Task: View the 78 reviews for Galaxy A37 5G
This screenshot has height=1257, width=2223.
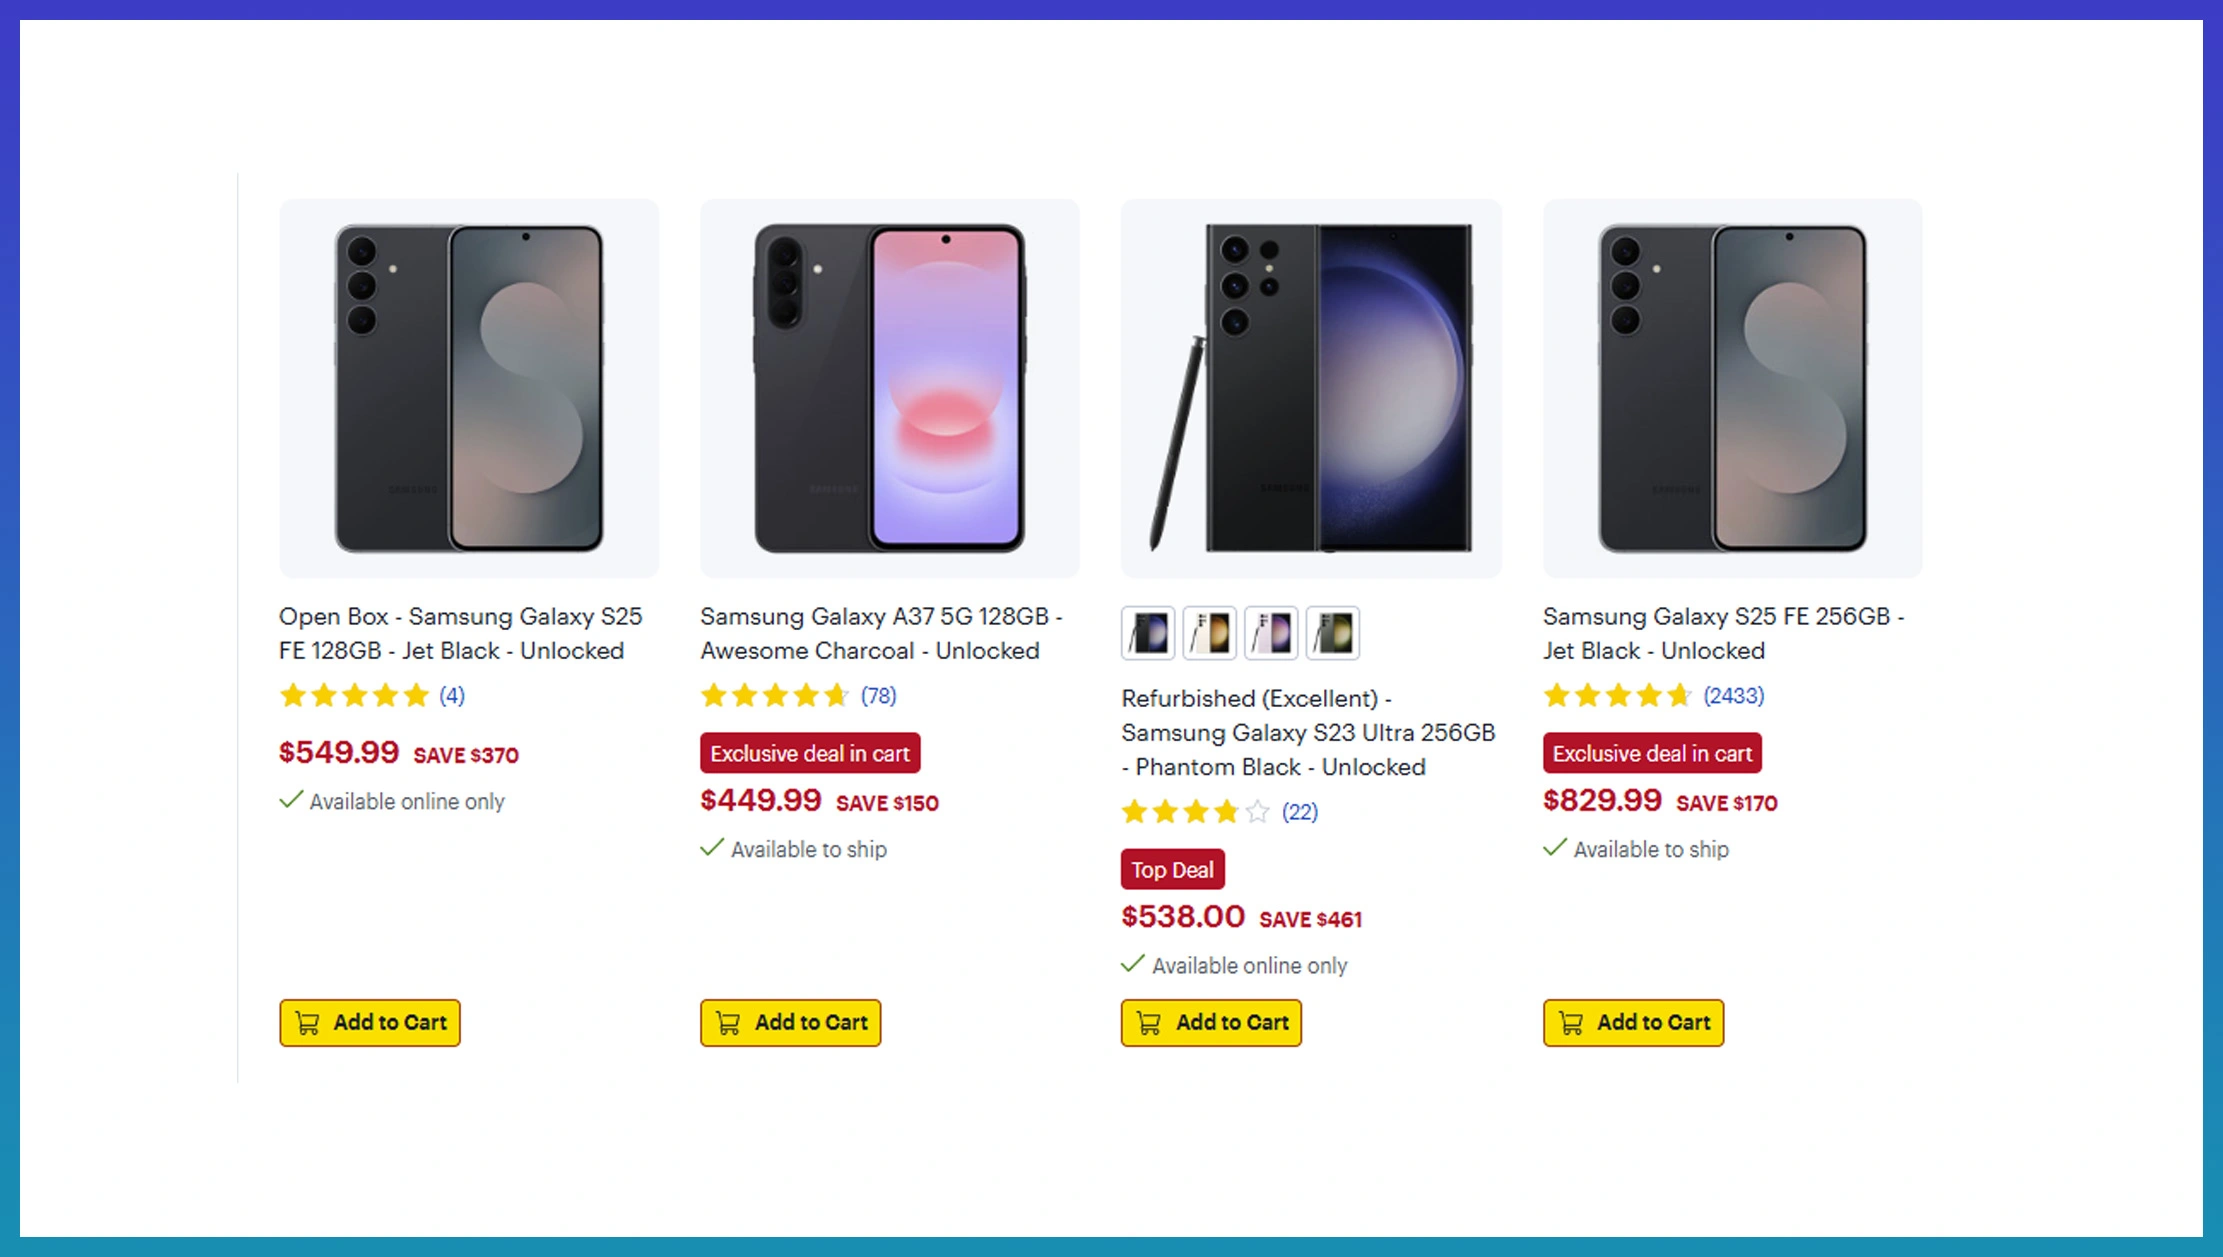Action: click(879, 696)
